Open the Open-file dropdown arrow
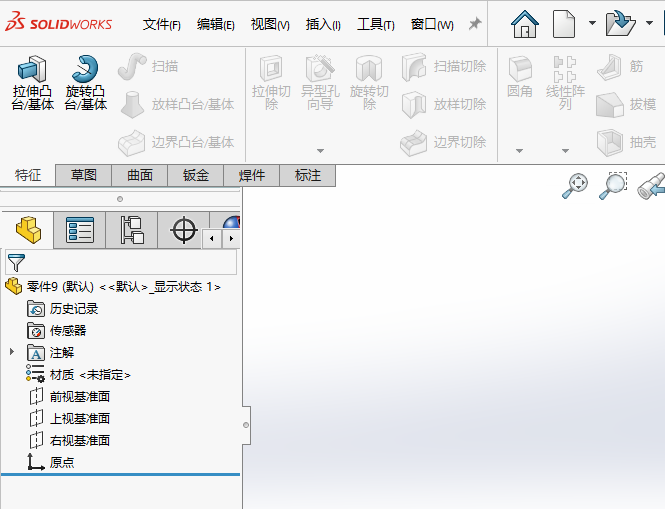Screen dimensions: 665x509 (649, 23)
